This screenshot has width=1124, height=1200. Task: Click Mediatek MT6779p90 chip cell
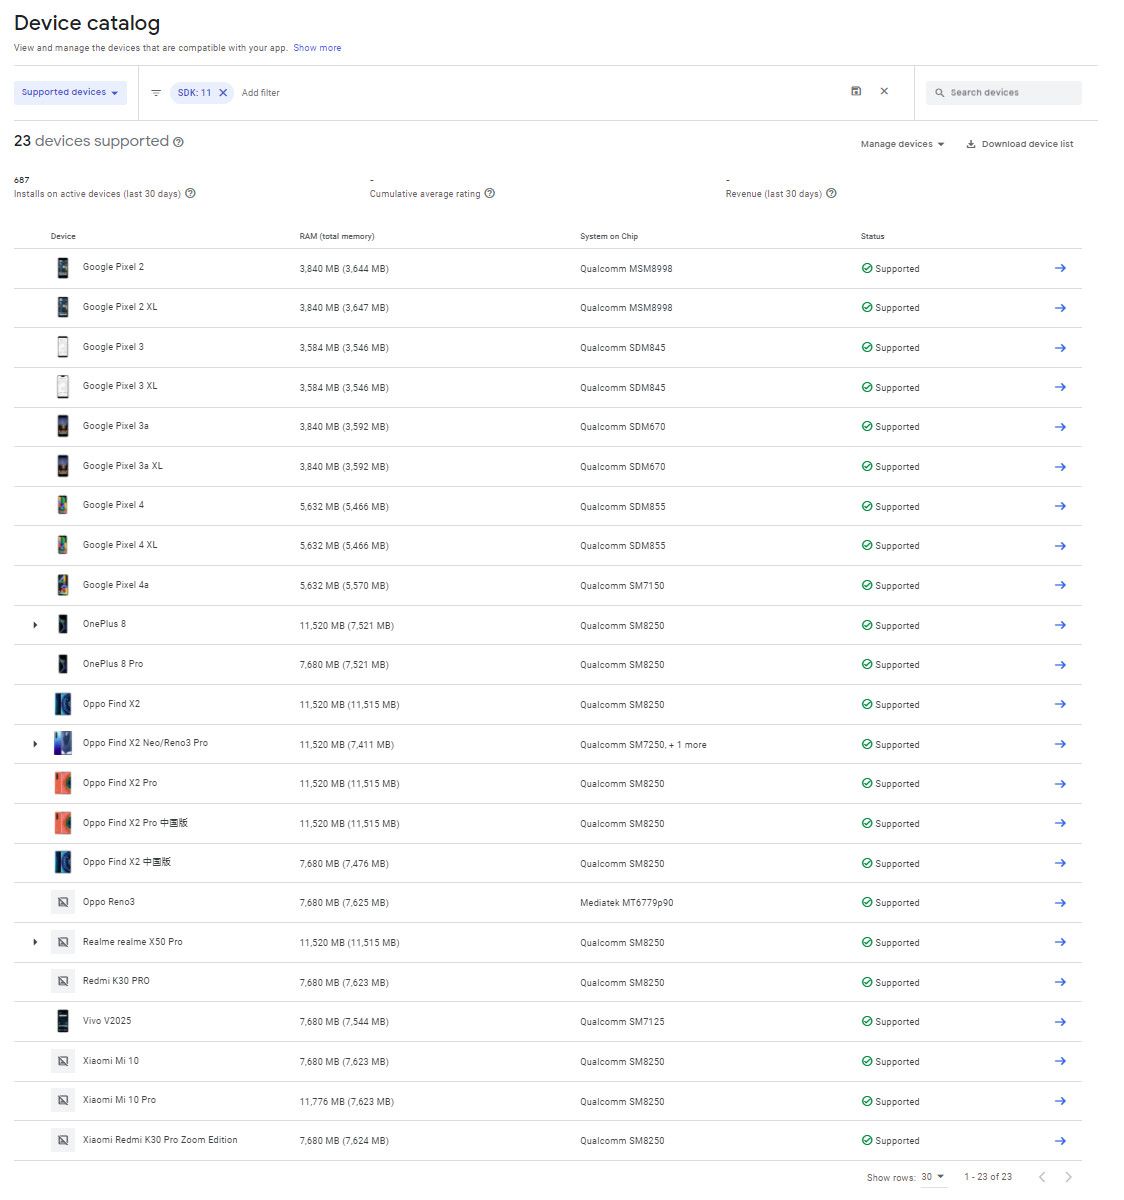pyautogui.click(x=627, y=903)
